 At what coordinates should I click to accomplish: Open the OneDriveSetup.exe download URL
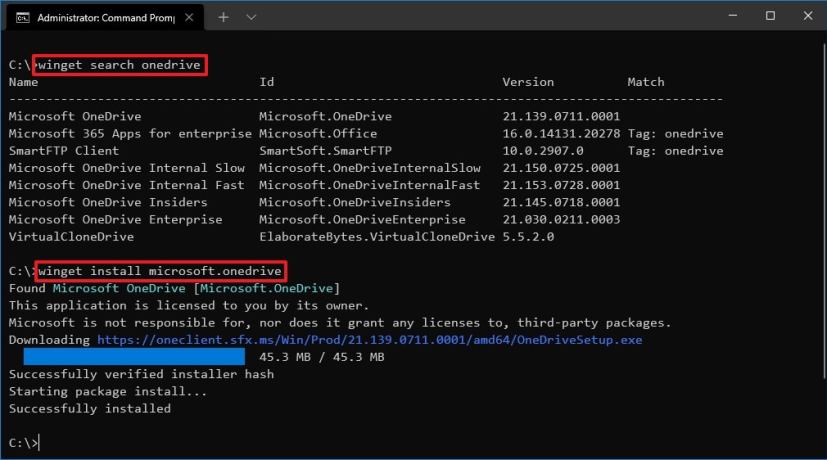[x=369, y=340]
